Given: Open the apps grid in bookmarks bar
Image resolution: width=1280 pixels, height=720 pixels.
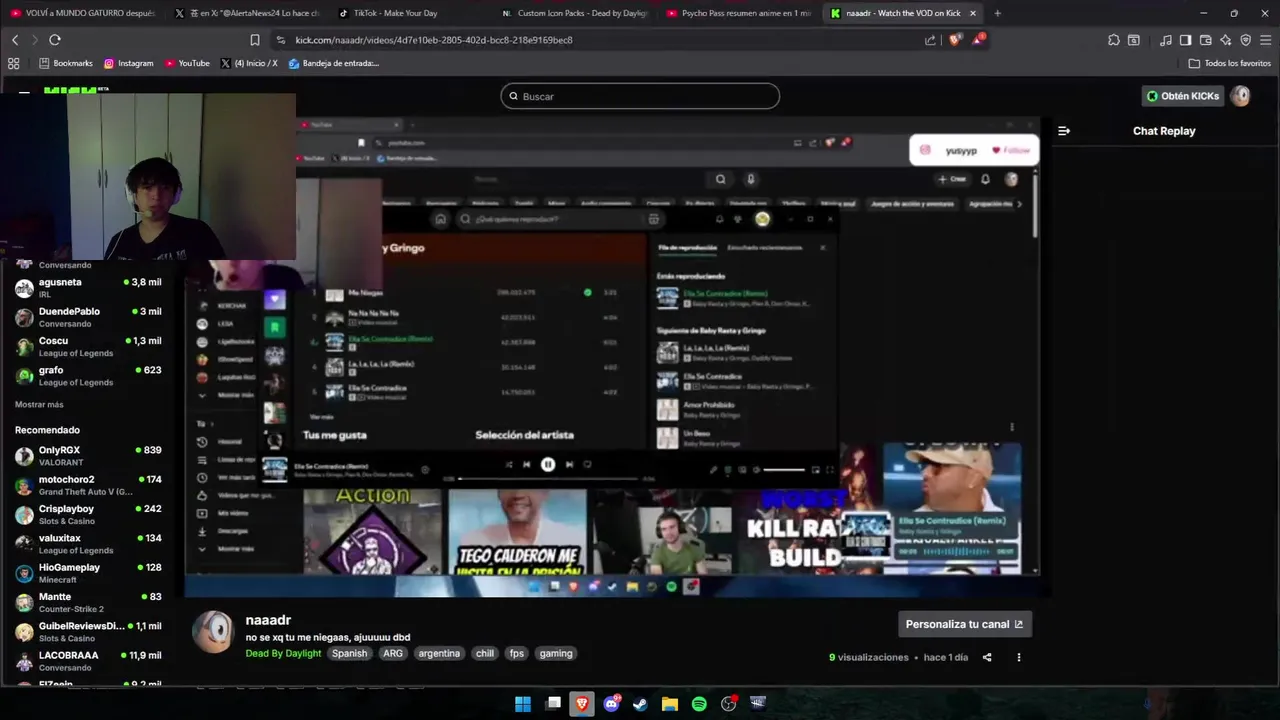Looking at the screenshot, I should (14, 63).
